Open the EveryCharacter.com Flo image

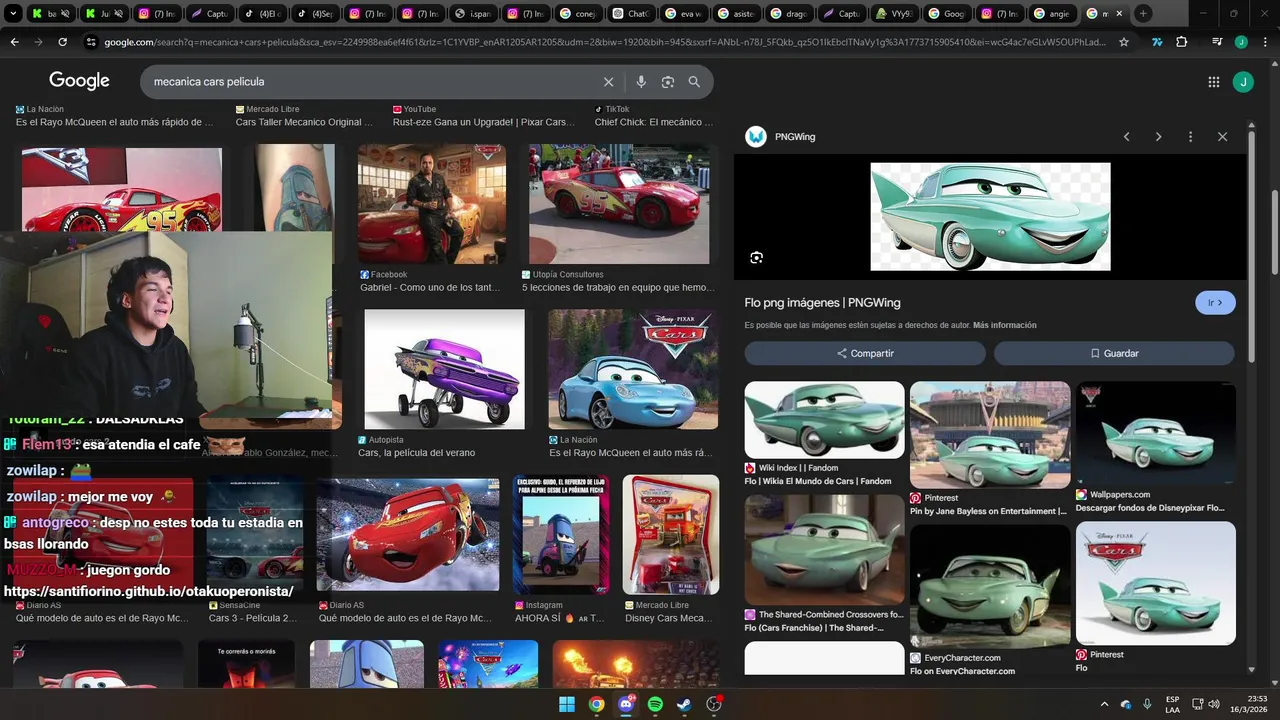point(990,586)
